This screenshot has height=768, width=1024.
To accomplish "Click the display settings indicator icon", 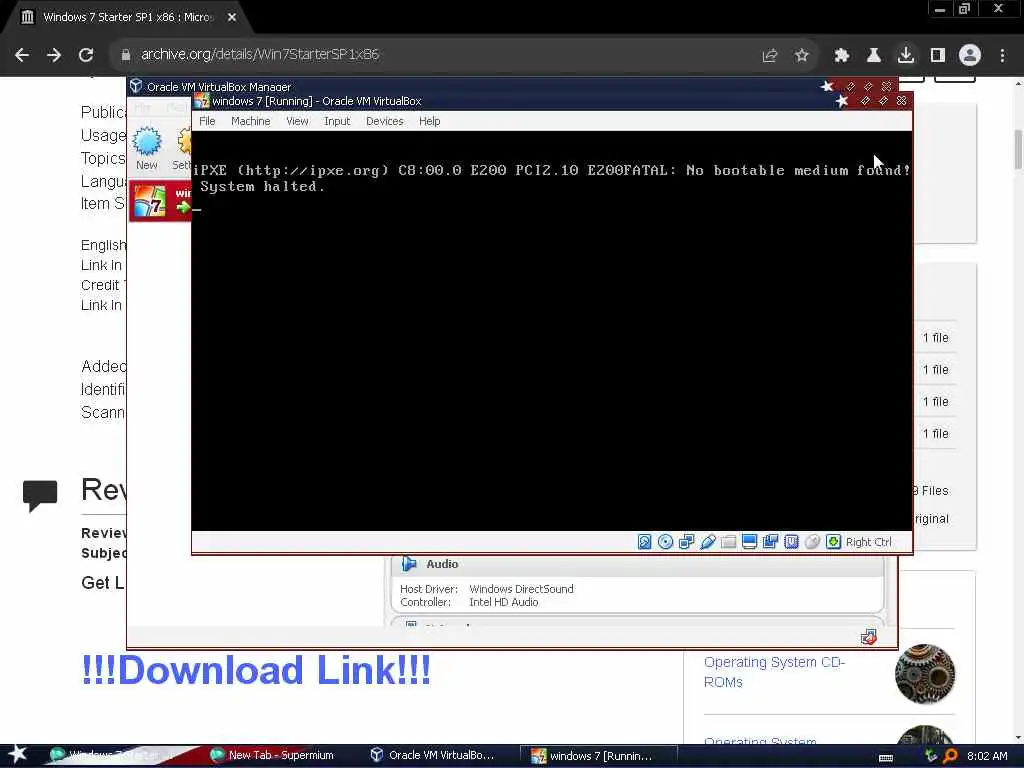I will pyautogui.click(x=750, y=542).
